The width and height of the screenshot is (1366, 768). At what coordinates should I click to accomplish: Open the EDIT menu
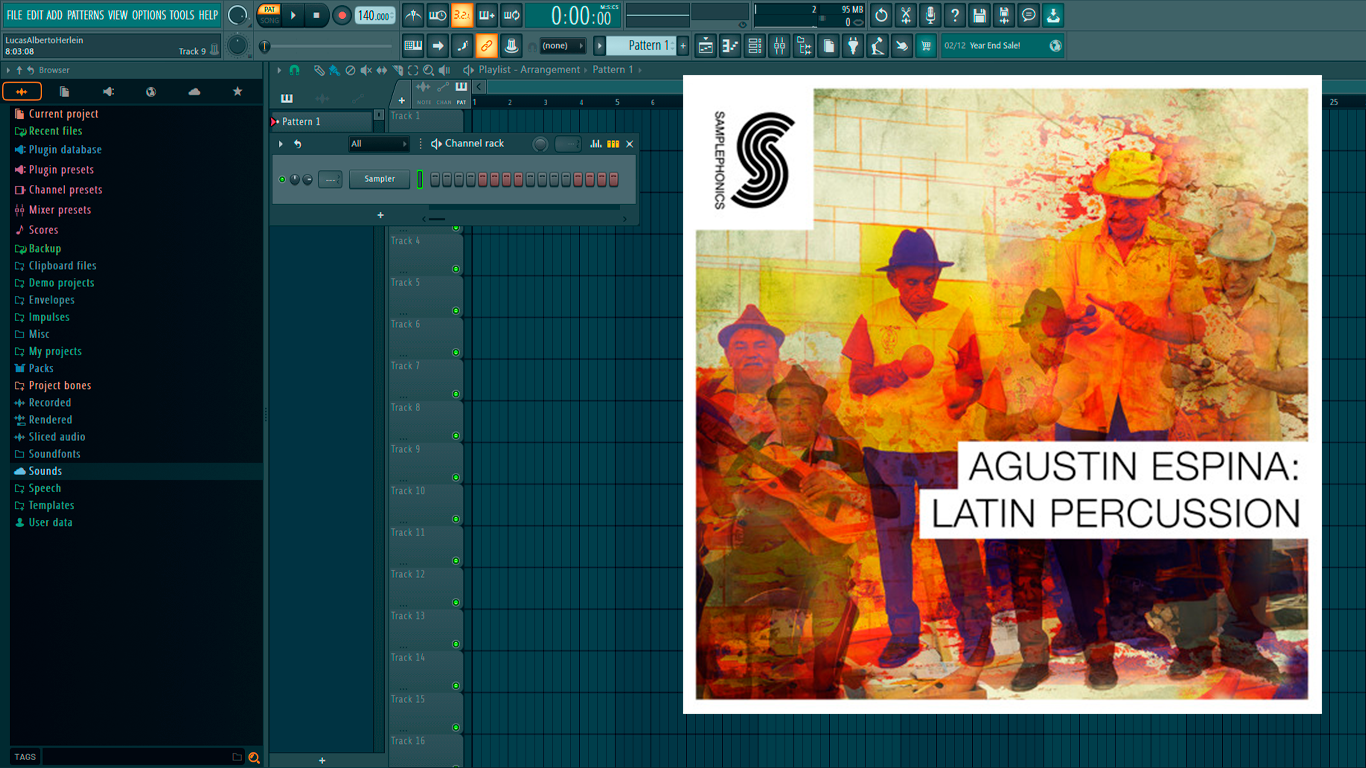click(35, 15)
